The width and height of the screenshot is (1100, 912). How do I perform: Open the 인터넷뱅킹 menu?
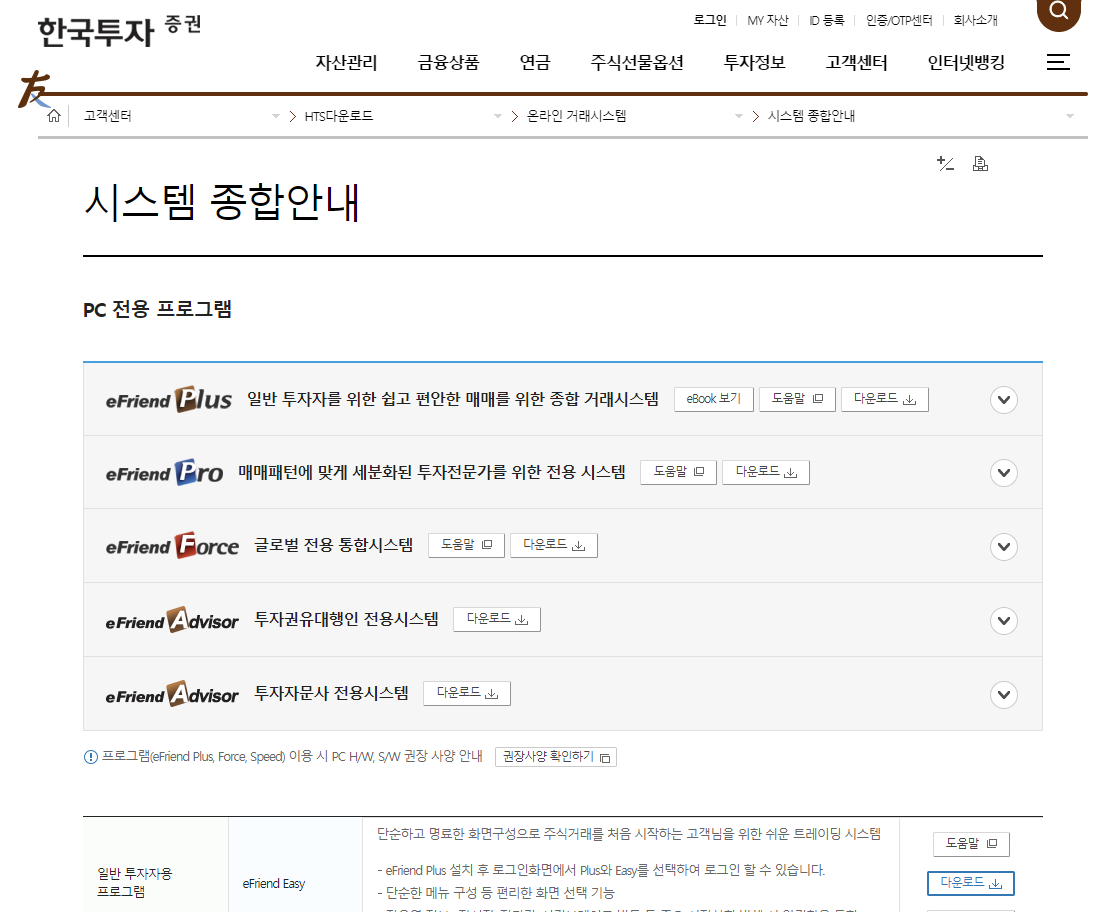pyautogui.click(x=966, y=62)
